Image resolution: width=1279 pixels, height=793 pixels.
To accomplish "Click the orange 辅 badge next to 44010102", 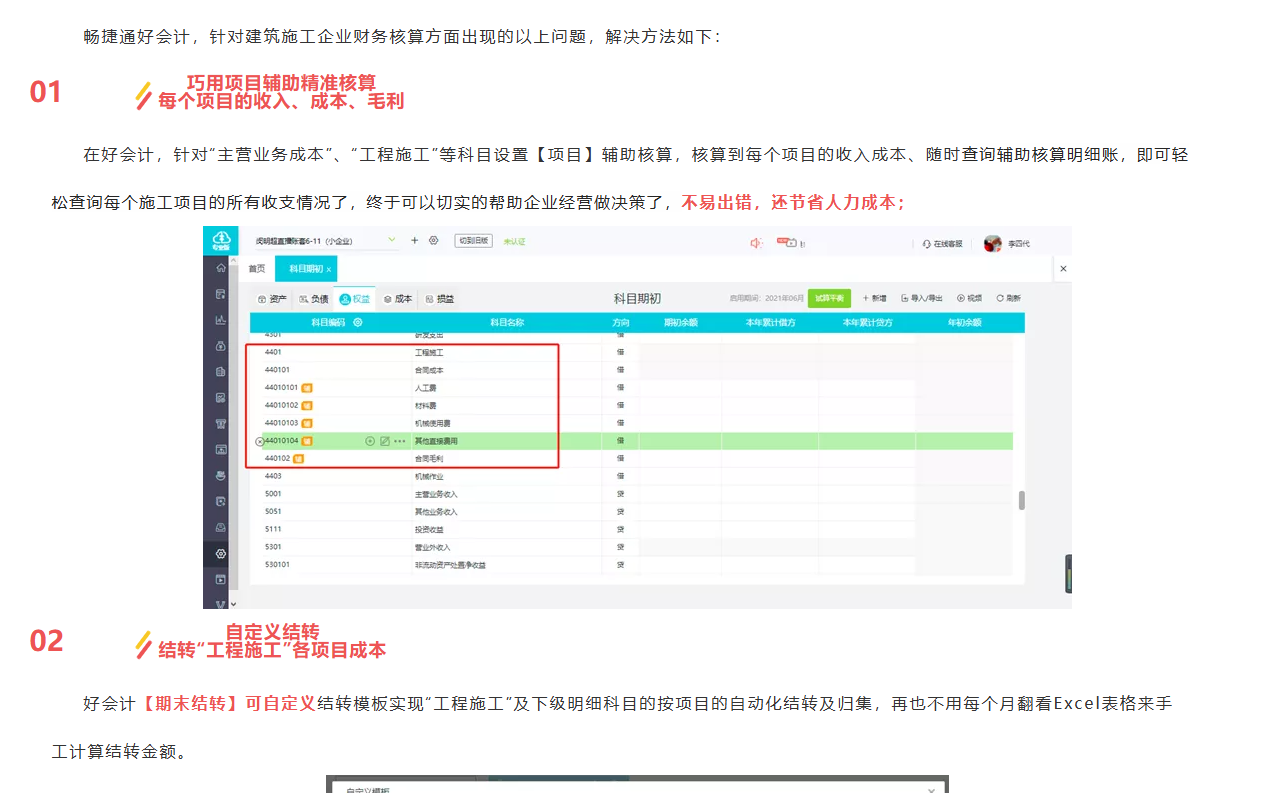I will pos(307,405).
